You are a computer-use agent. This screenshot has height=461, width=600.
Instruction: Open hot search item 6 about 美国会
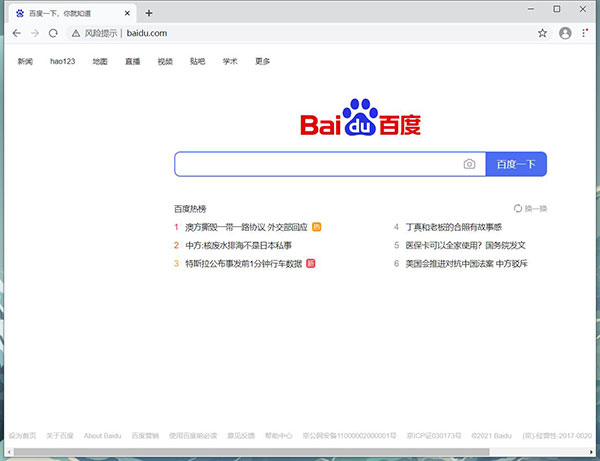467,264
